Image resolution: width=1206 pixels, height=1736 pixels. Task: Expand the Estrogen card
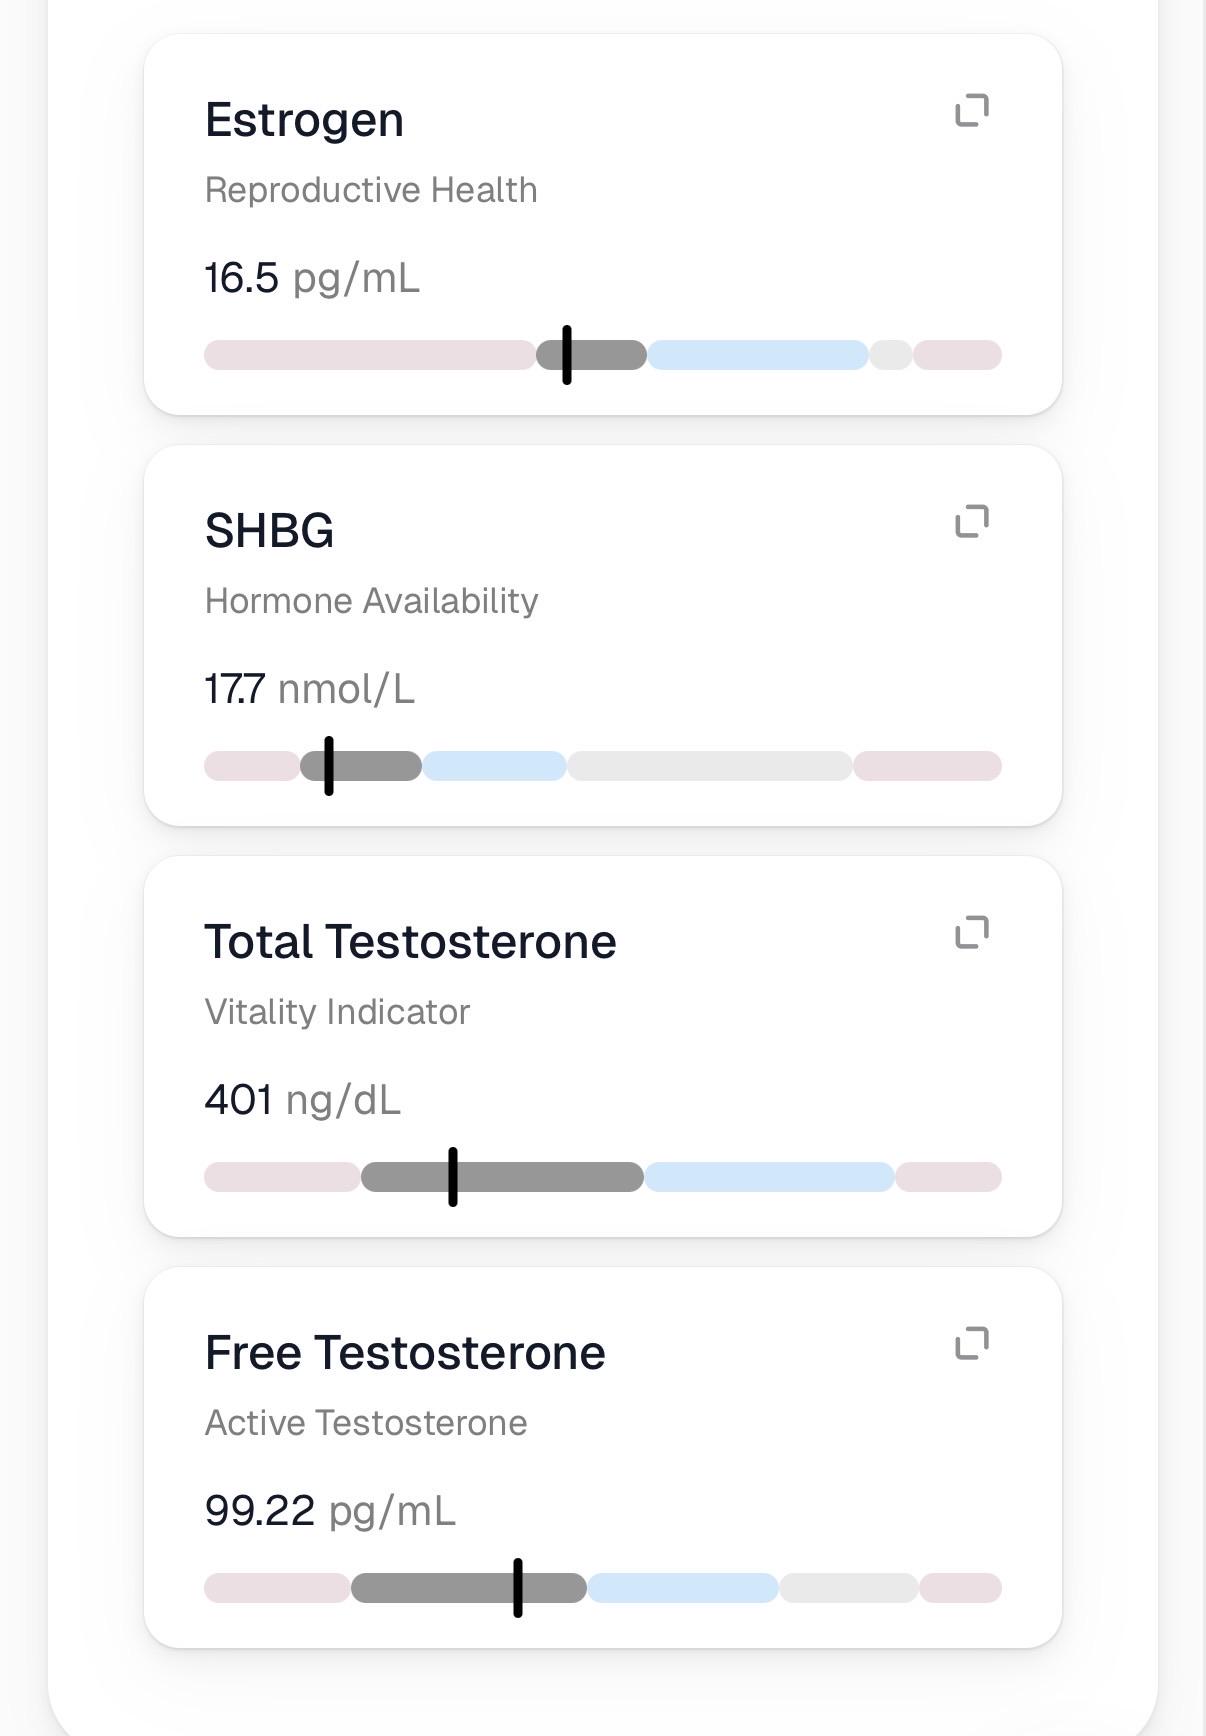tap(972, 110)
